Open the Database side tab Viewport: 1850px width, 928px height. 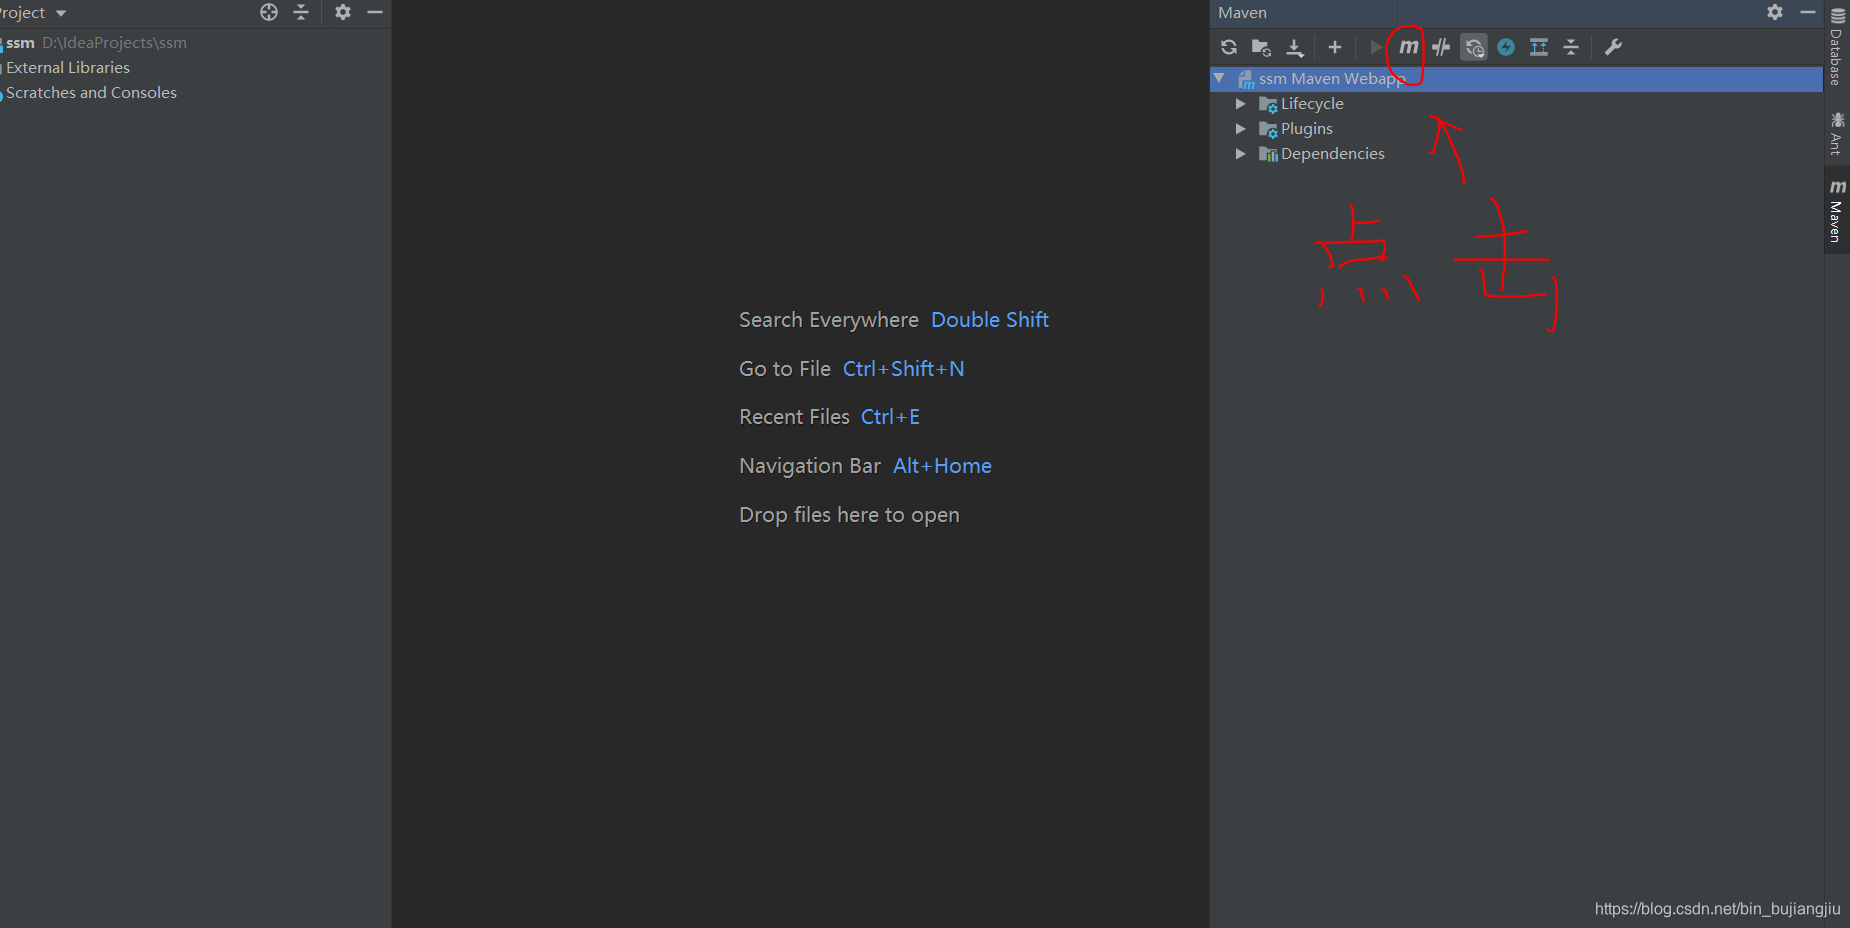pyautogui.click(x=1837, y=47)
